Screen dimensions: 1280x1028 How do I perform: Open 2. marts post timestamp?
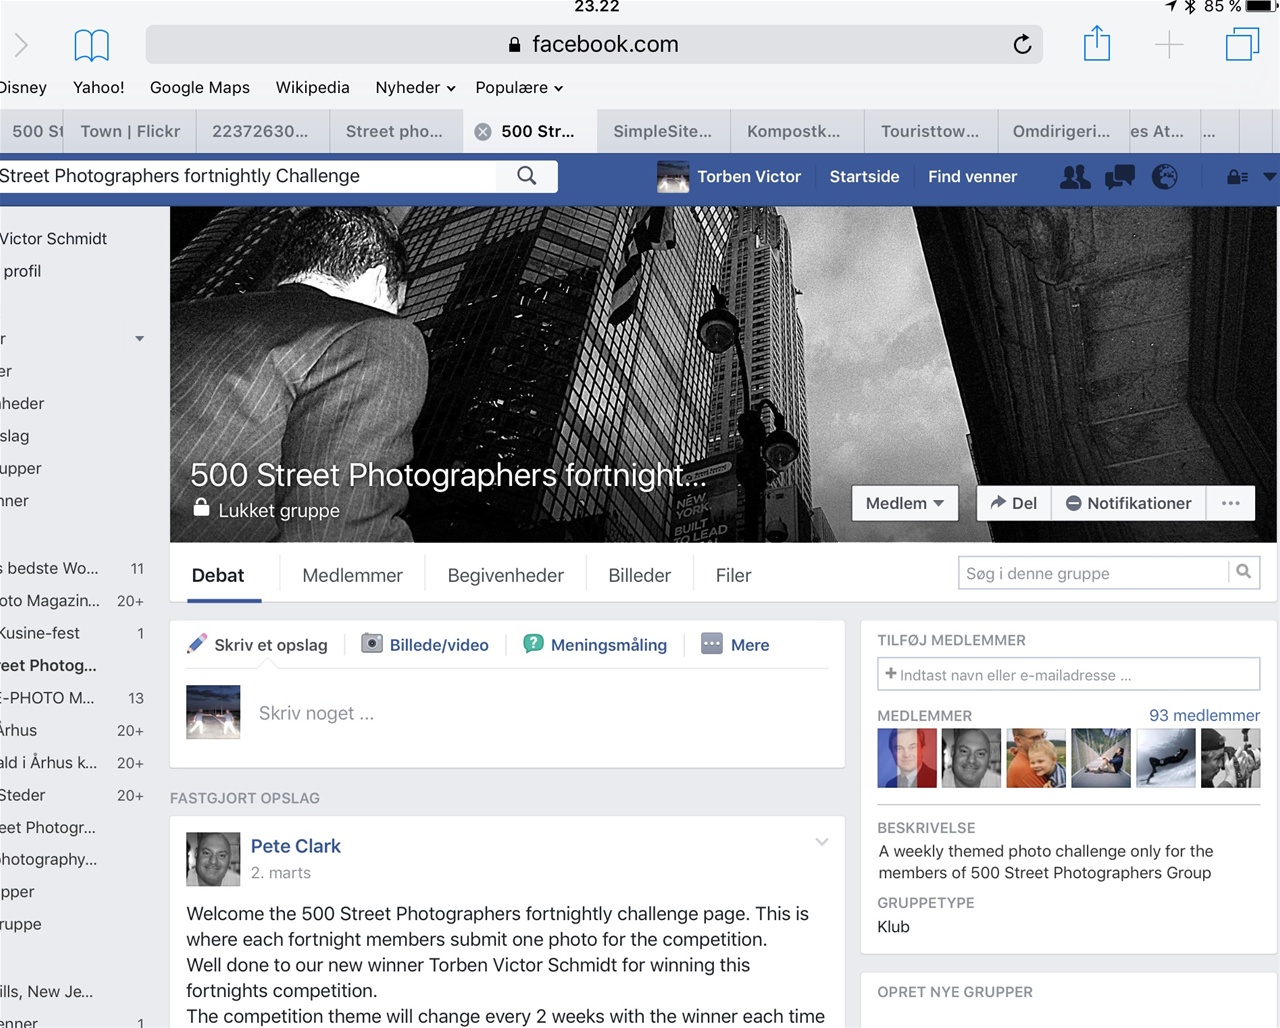[280, 873]
